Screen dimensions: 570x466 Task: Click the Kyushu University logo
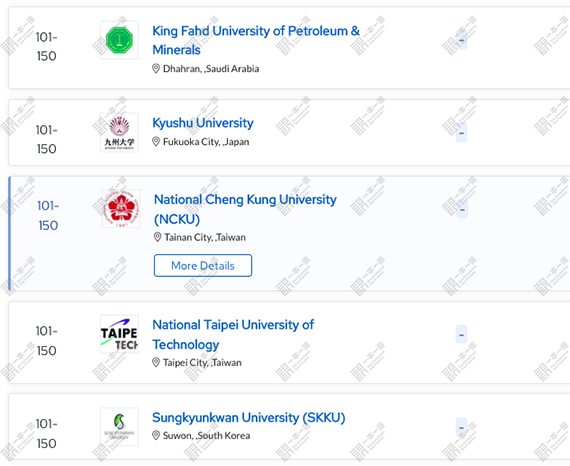pos(119,132)
